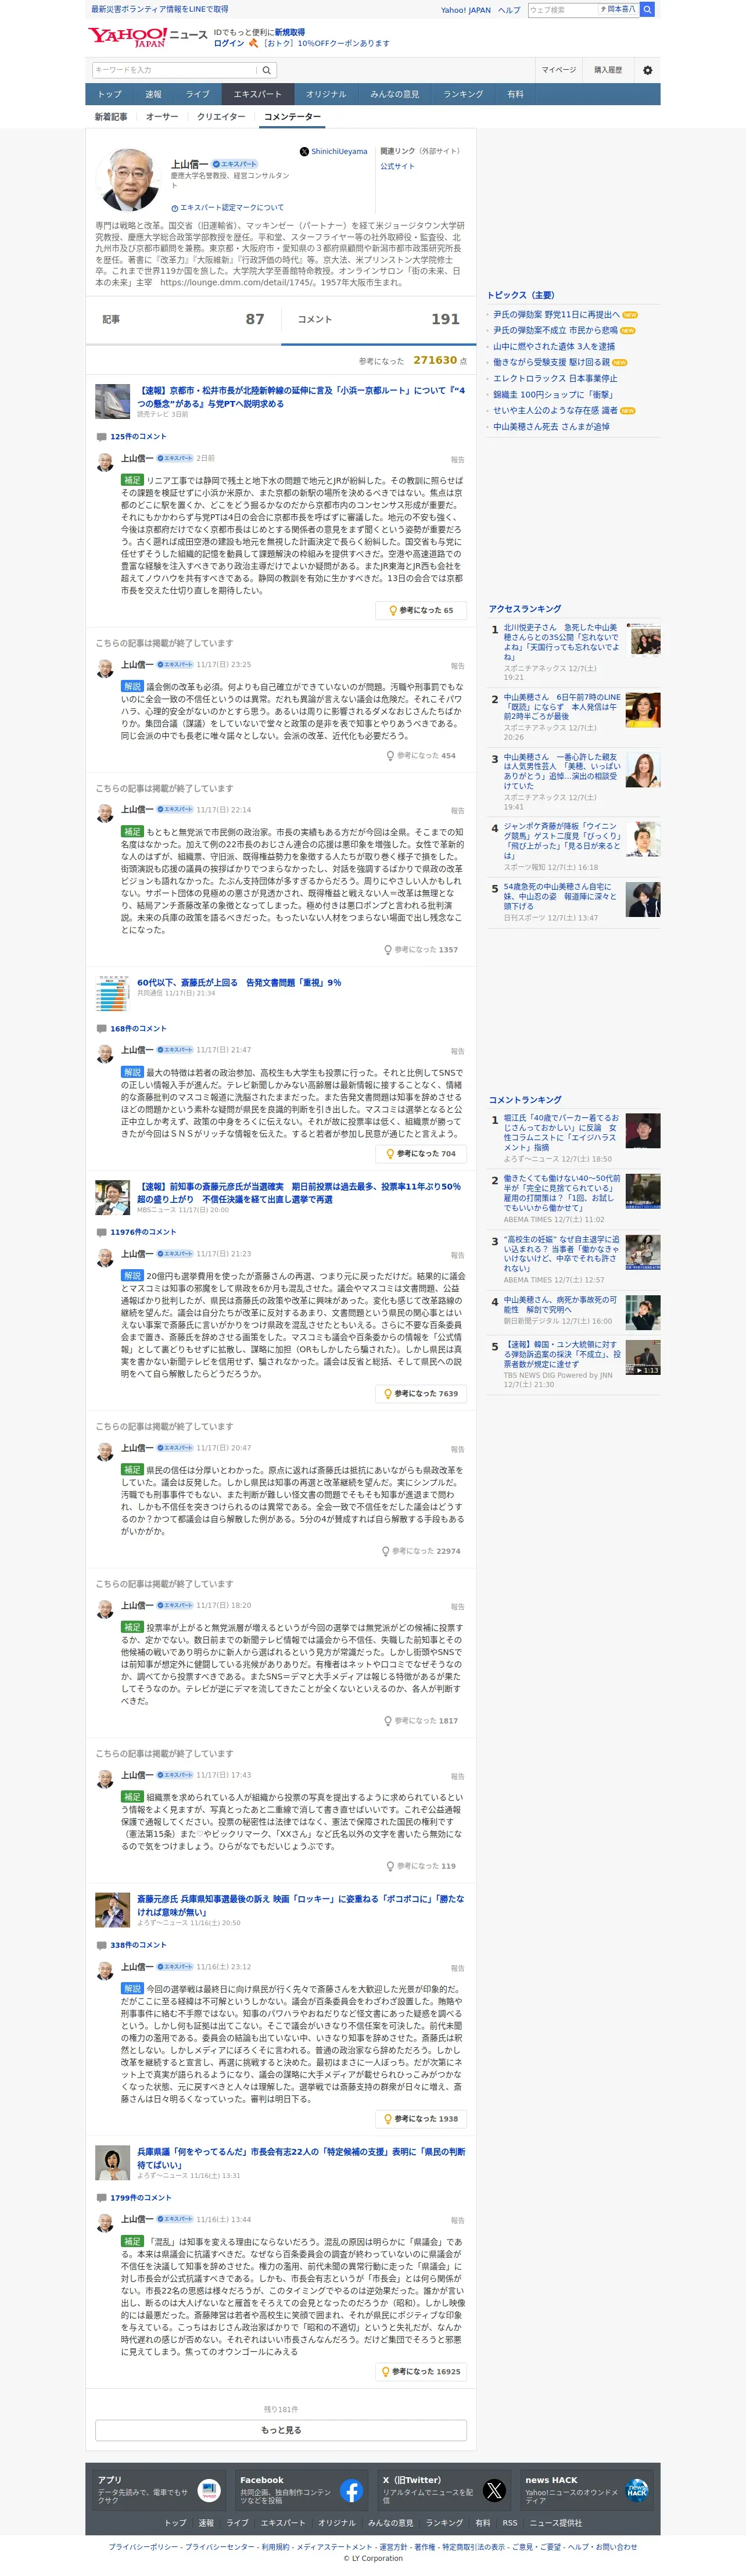Select the オリジナル navigation tab

click(x=326, y=94)
